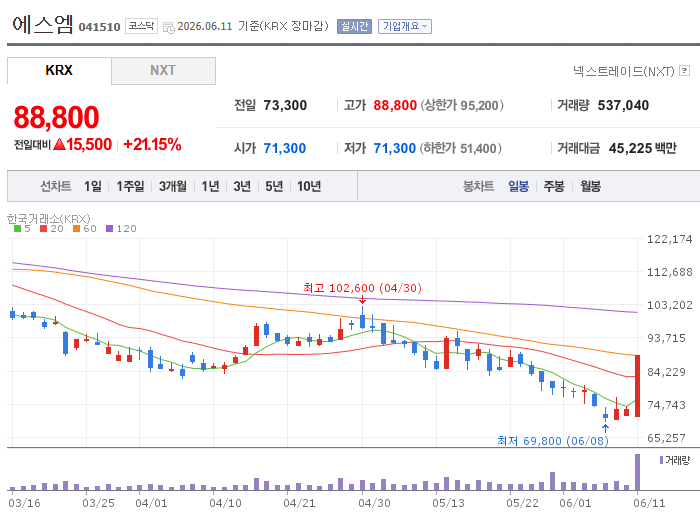Image resolution: width=700 pixels, height=520 pixels.
Task: Click the current price 88,800 in large red
Action: click(56, 117)
